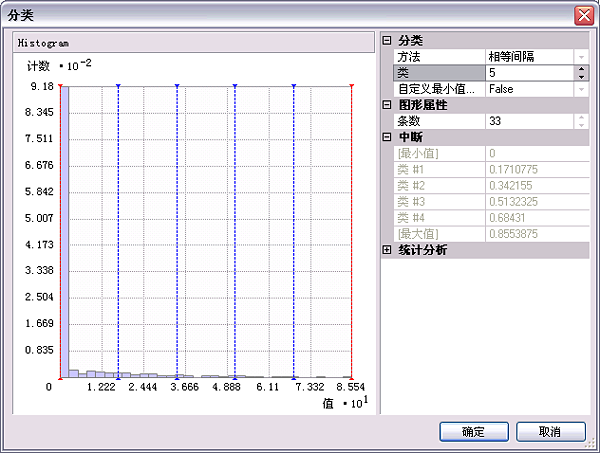This screenshot has width=600, height=453.
Task: Open the 方法 dropdown
Action: 581,57
